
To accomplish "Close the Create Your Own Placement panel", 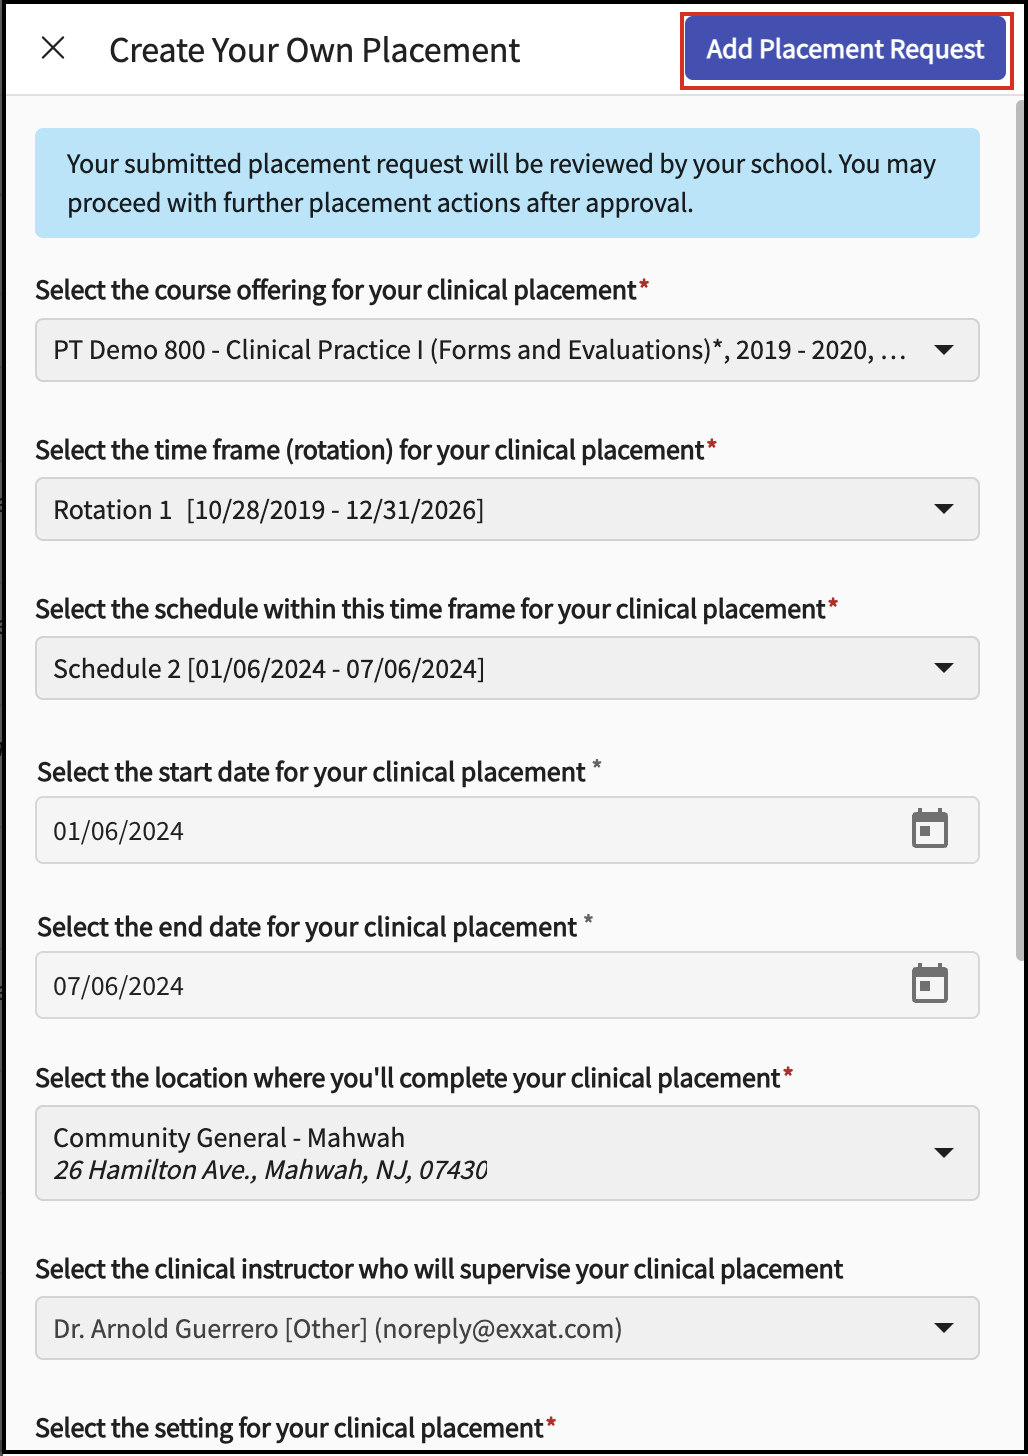I will point(53,48).
